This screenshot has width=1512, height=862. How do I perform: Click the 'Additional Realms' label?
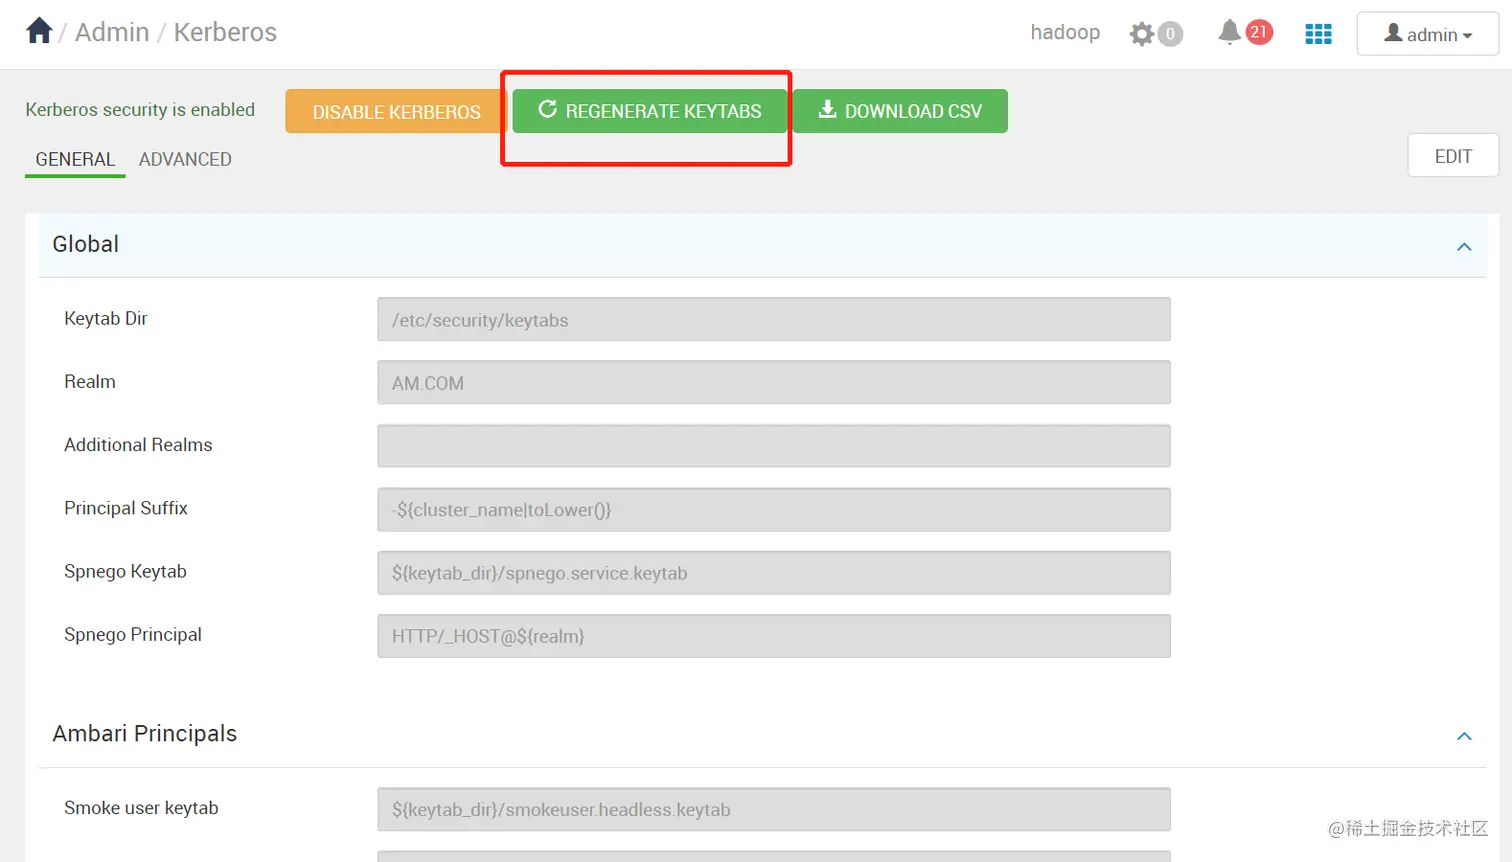click(138, 444)
